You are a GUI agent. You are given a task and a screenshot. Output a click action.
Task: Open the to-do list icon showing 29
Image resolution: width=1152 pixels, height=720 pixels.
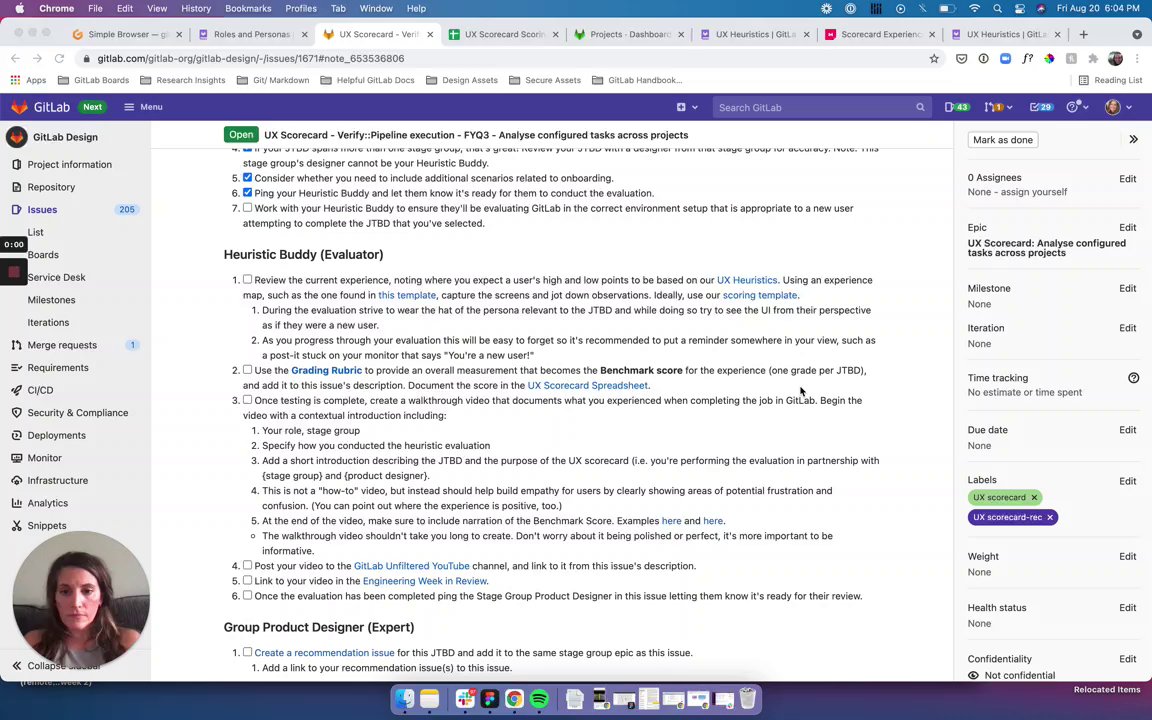tap(1041, 107)
